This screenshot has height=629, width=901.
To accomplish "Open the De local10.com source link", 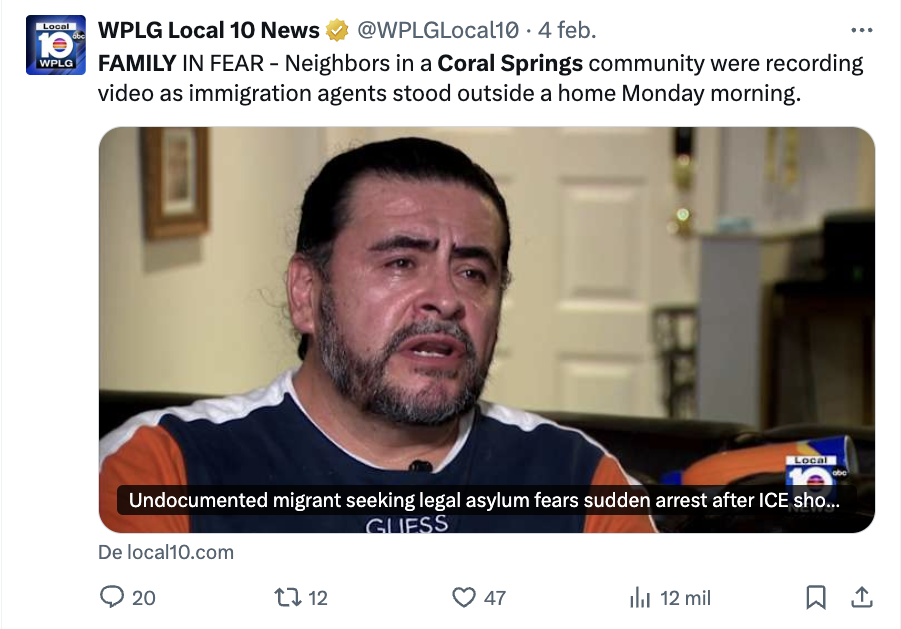I will pos(166,552).
